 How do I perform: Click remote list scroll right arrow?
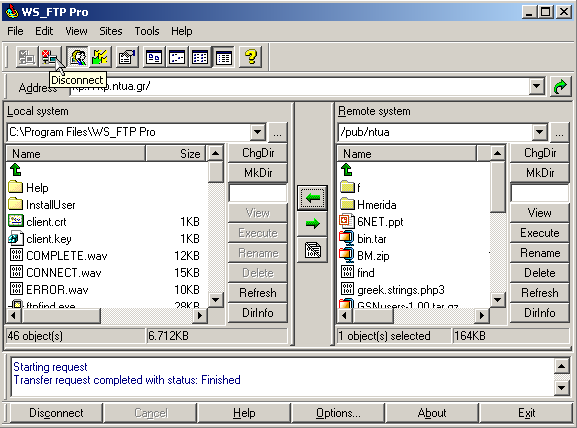pyautogui.click(x=481, y=315)
